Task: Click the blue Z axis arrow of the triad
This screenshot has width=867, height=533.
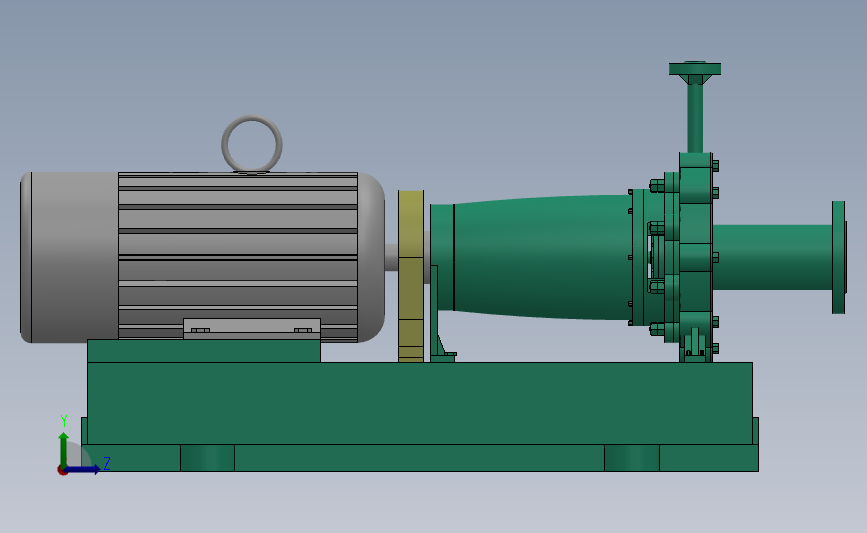Action: 84,469
